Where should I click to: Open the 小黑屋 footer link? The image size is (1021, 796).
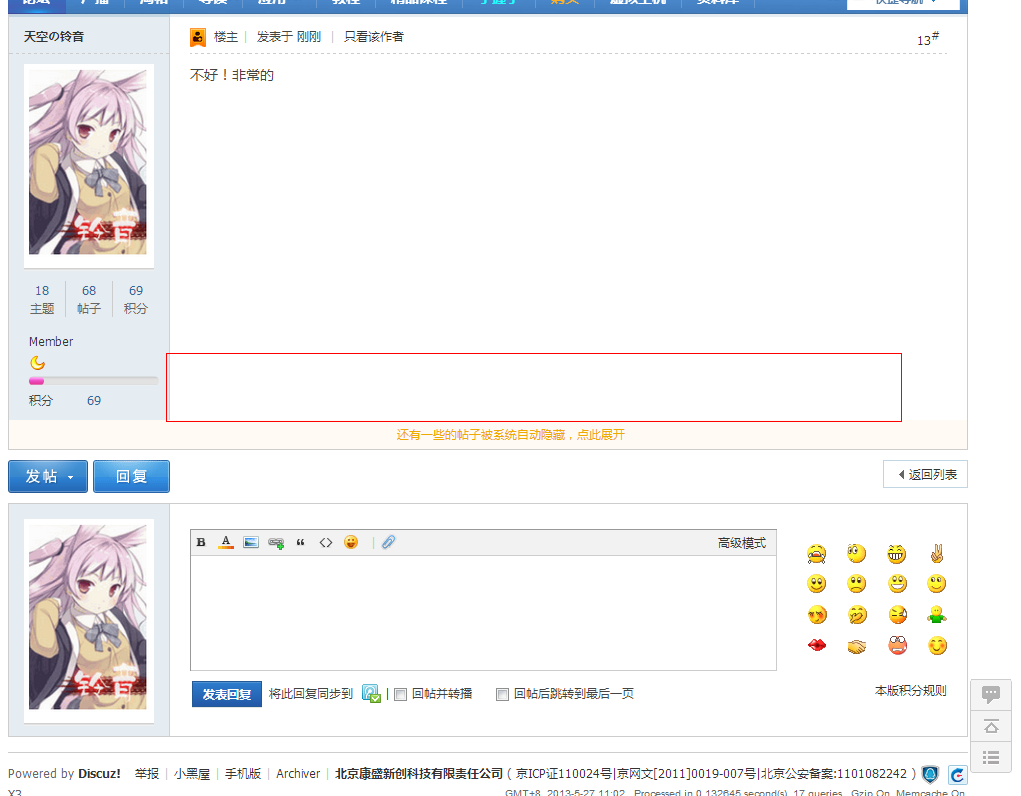[191, 773]
